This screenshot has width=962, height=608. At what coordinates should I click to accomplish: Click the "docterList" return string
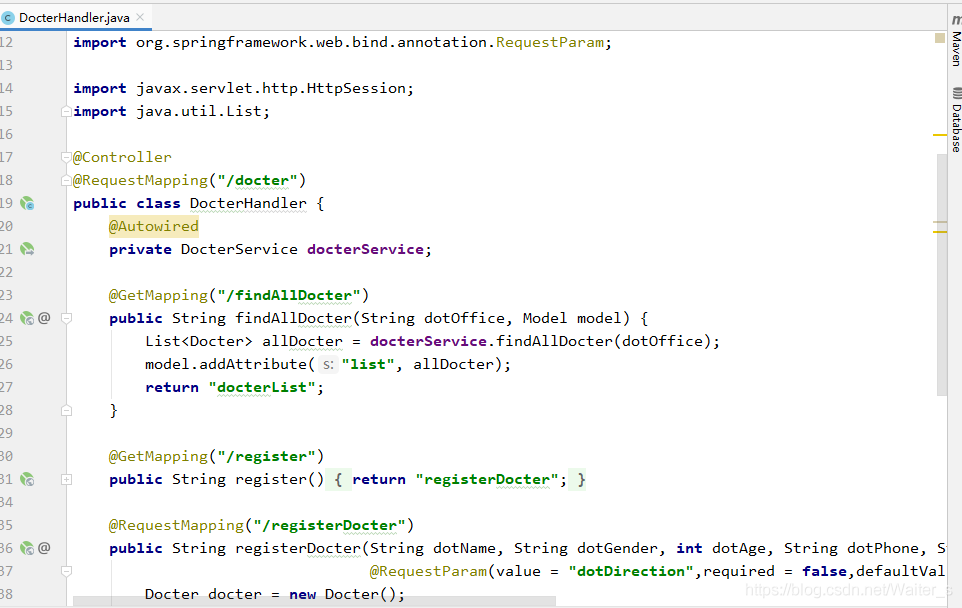click(x=262, y=388)
